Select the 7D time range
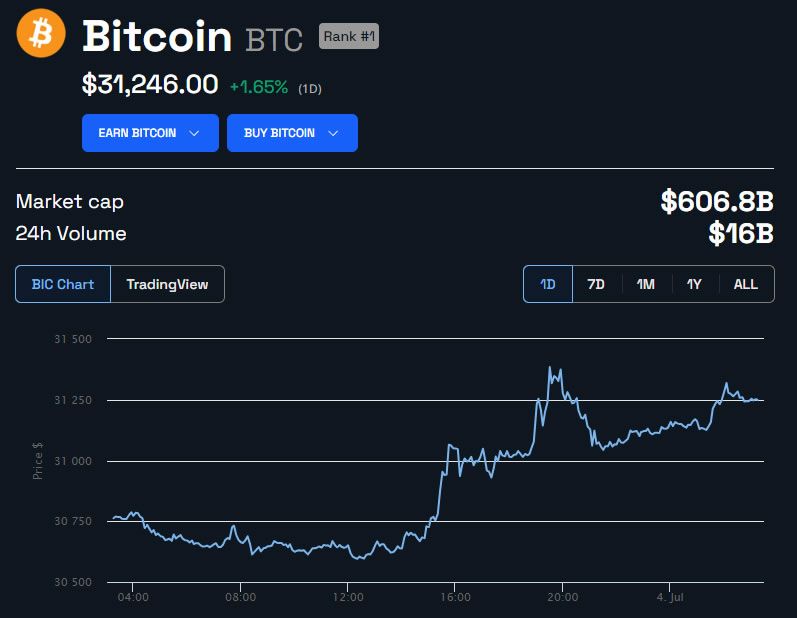Screen dimensions: 797x618 (x=596, y=284)
